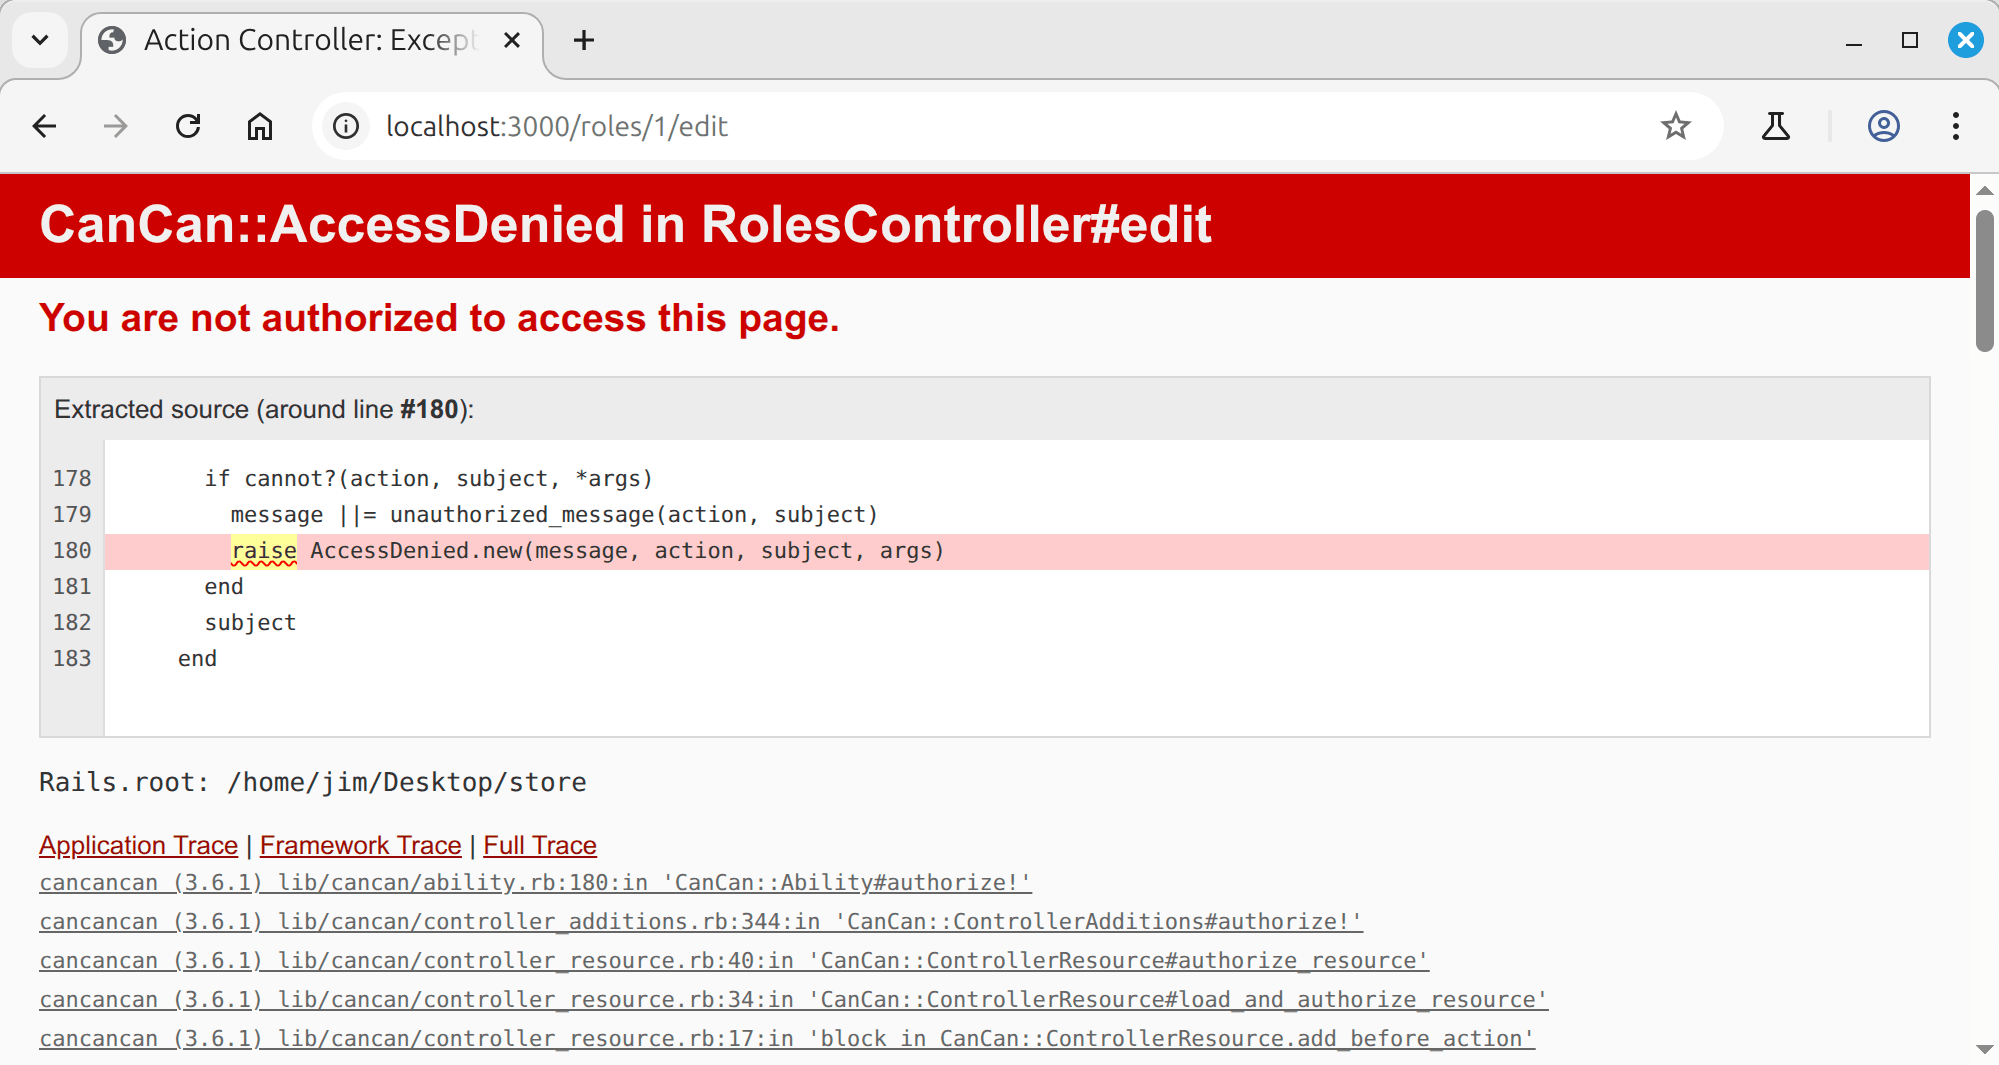The width and height of the screenshot is (1999, 1065).
Task: Click the page vertical scrollbar thumb
Action: coord(1985,281)
